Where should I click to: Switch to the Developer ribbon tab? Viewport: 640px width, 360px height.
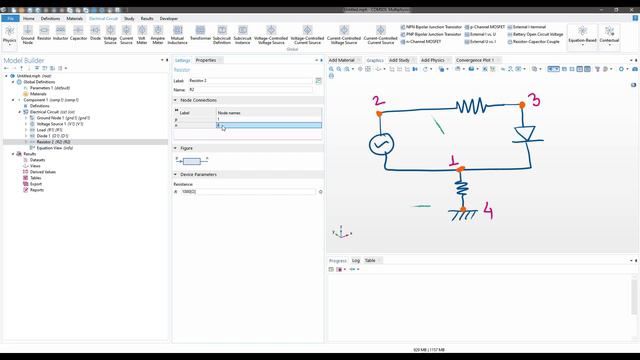[x=169, y=18]
